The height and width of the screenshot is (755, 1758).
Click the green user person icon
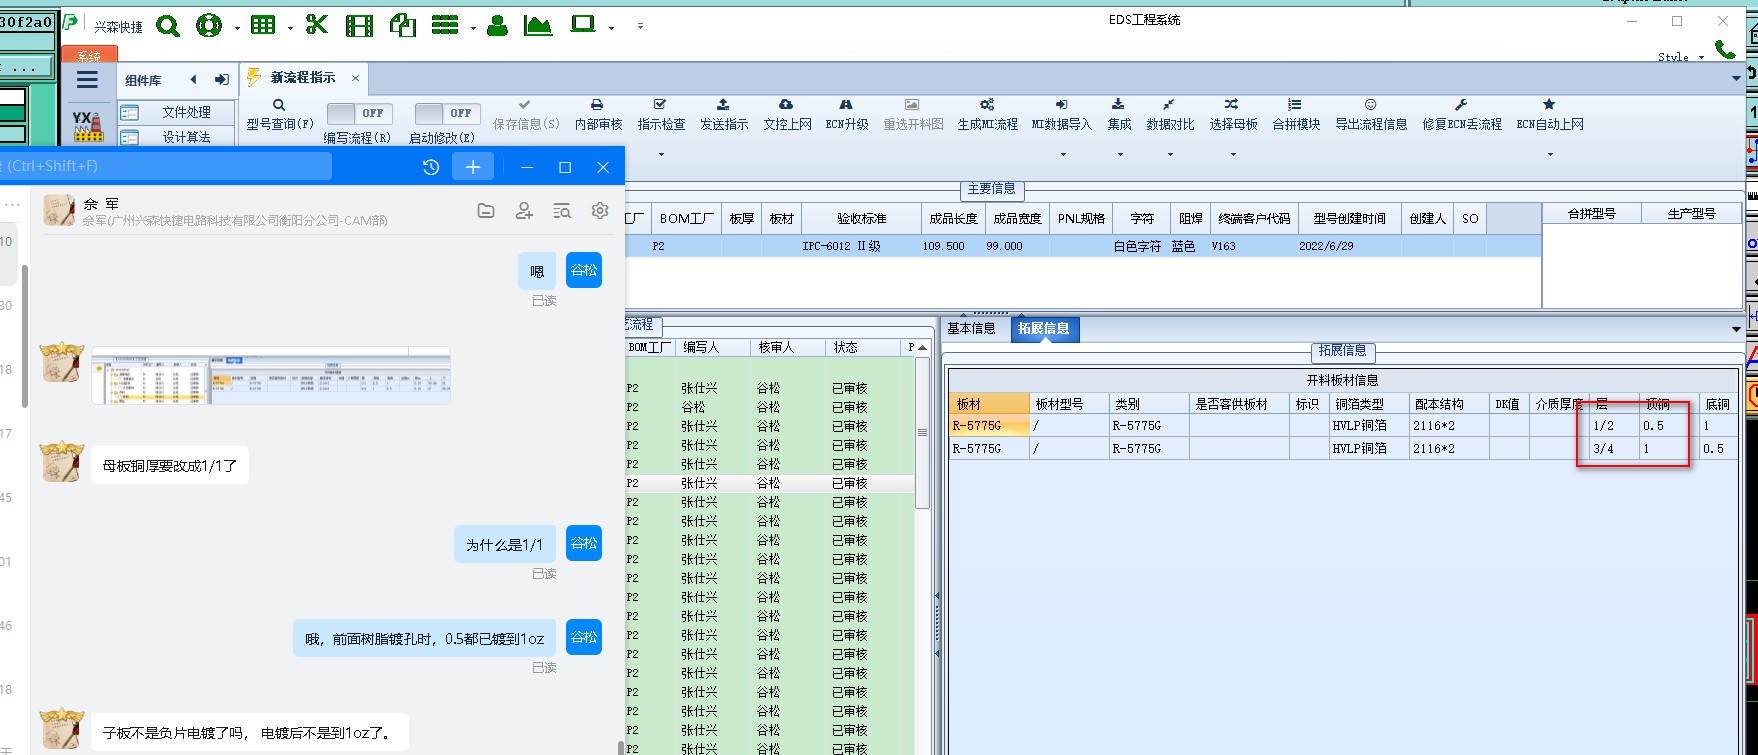point(497,26)
